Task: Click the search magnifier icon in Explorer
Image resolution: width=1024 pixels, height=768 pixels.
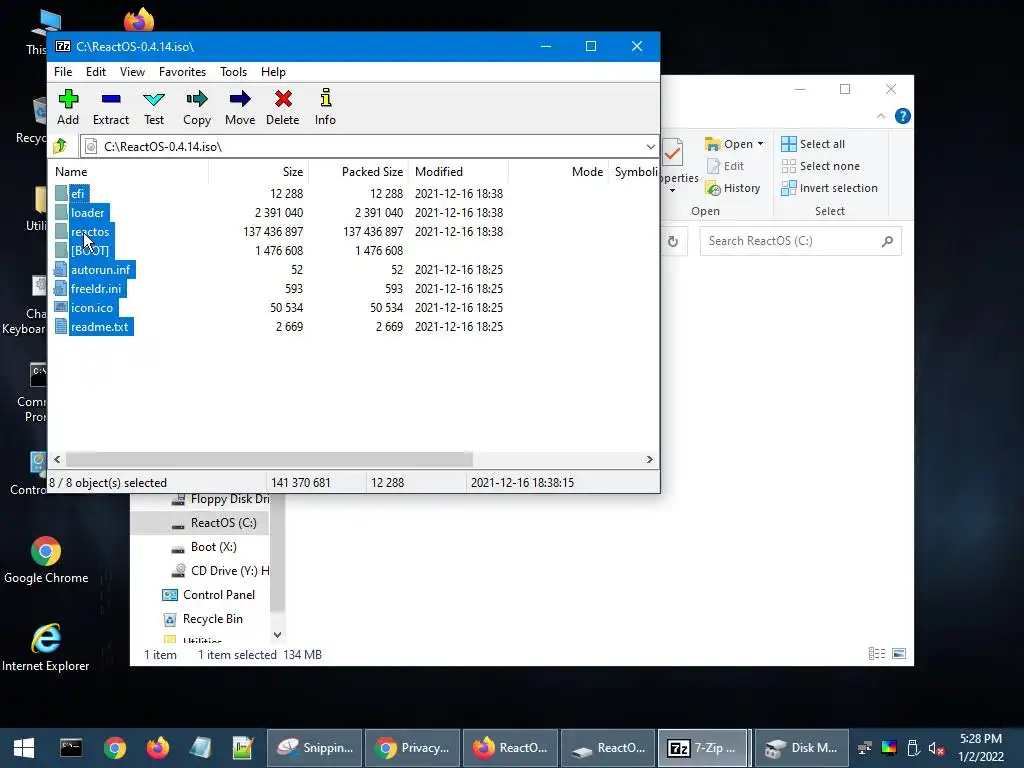Action: [887, 242]
